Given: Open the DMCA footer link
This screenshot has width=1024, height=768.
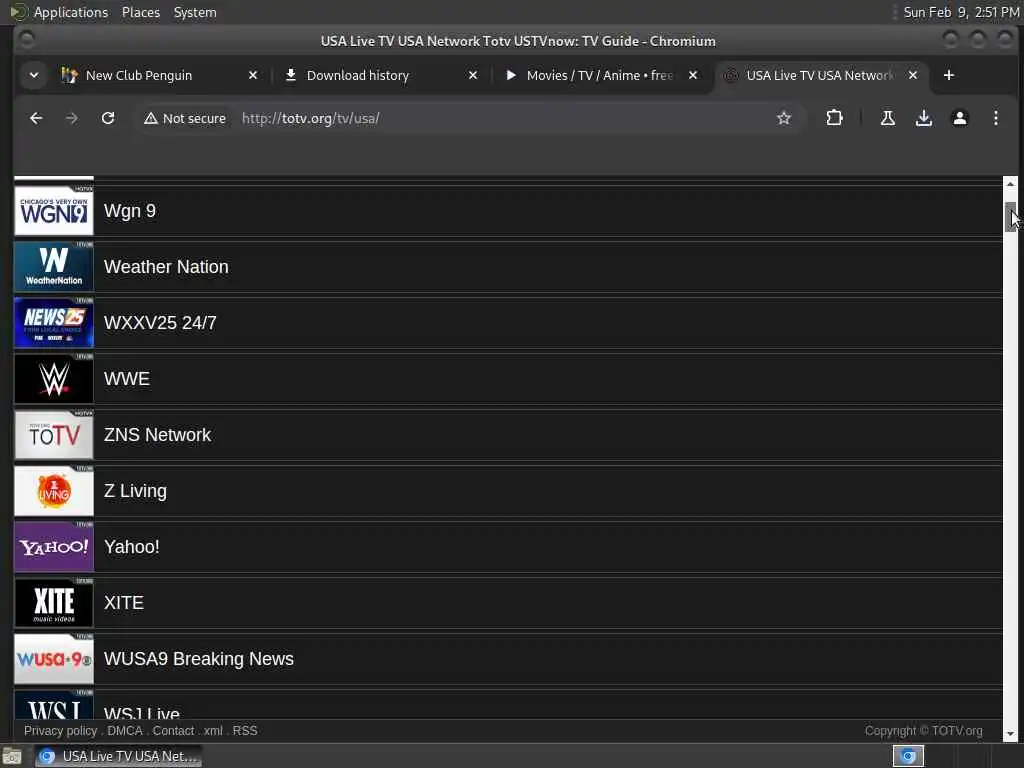Looking at the screenshot, I should click(124, 731).
